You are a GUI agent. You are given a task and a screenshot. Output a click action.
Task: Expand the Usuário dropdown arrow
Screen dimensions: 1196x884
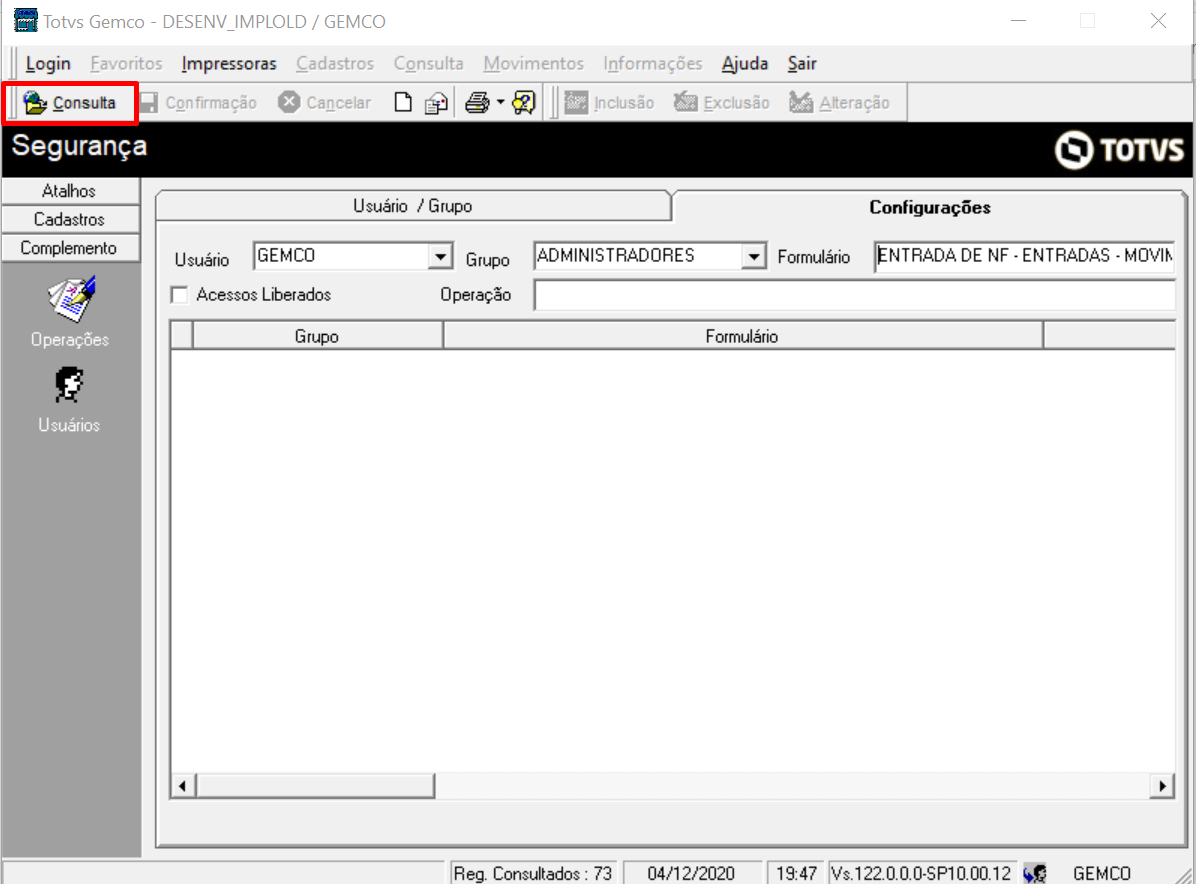440,256
